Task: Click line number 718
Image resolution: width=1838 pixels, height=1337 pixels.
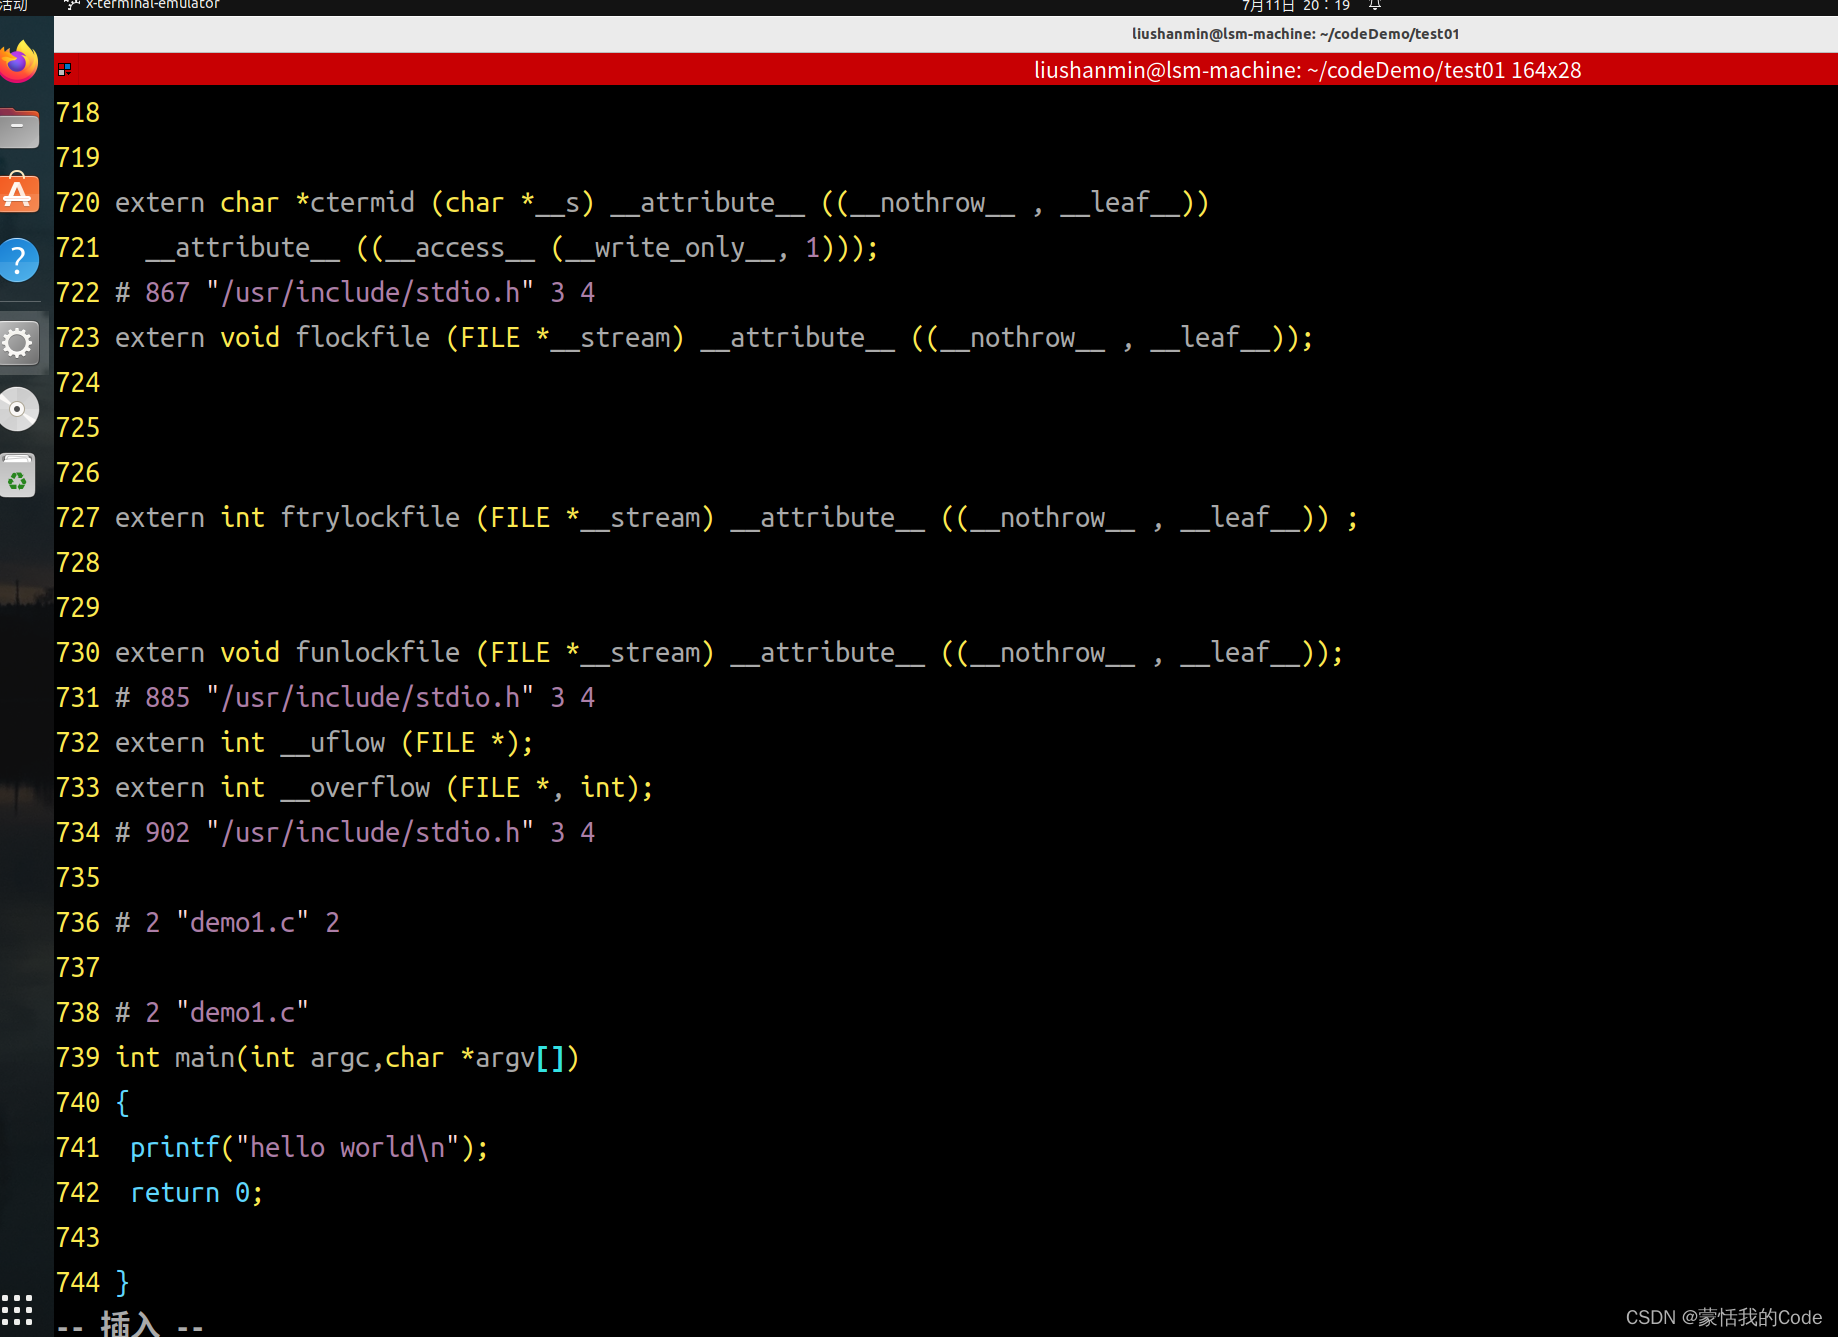Action: click(78, 113)
